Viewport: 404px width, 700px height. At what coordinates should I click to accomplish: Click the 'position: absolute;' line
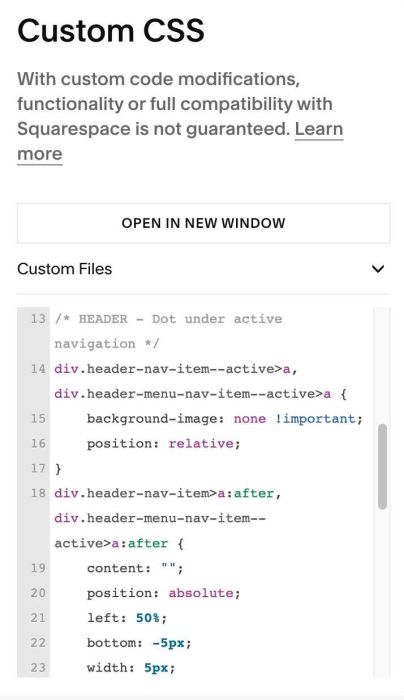tap(163, 593)
